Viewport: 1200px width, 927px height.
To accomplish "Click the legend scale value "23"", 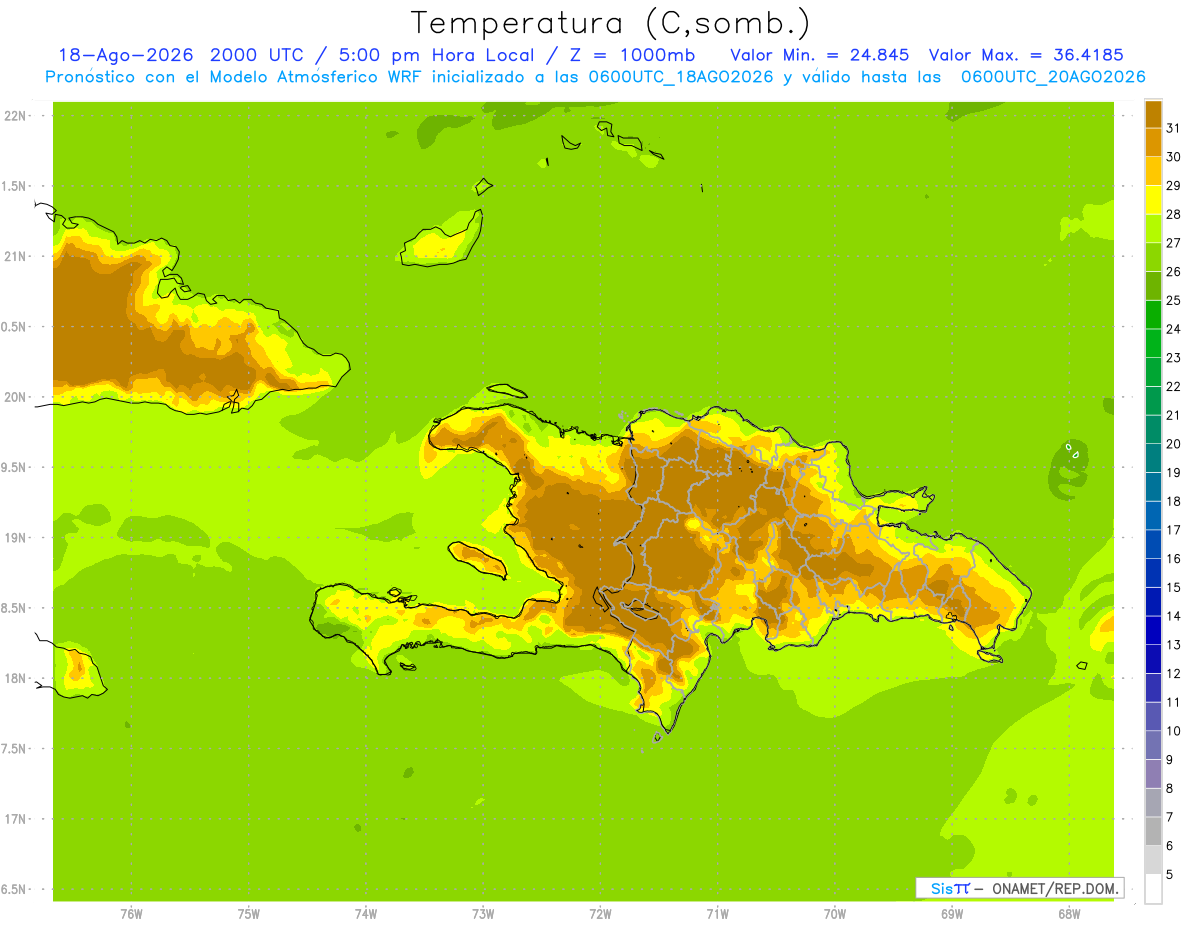I will click(1173, 358).
